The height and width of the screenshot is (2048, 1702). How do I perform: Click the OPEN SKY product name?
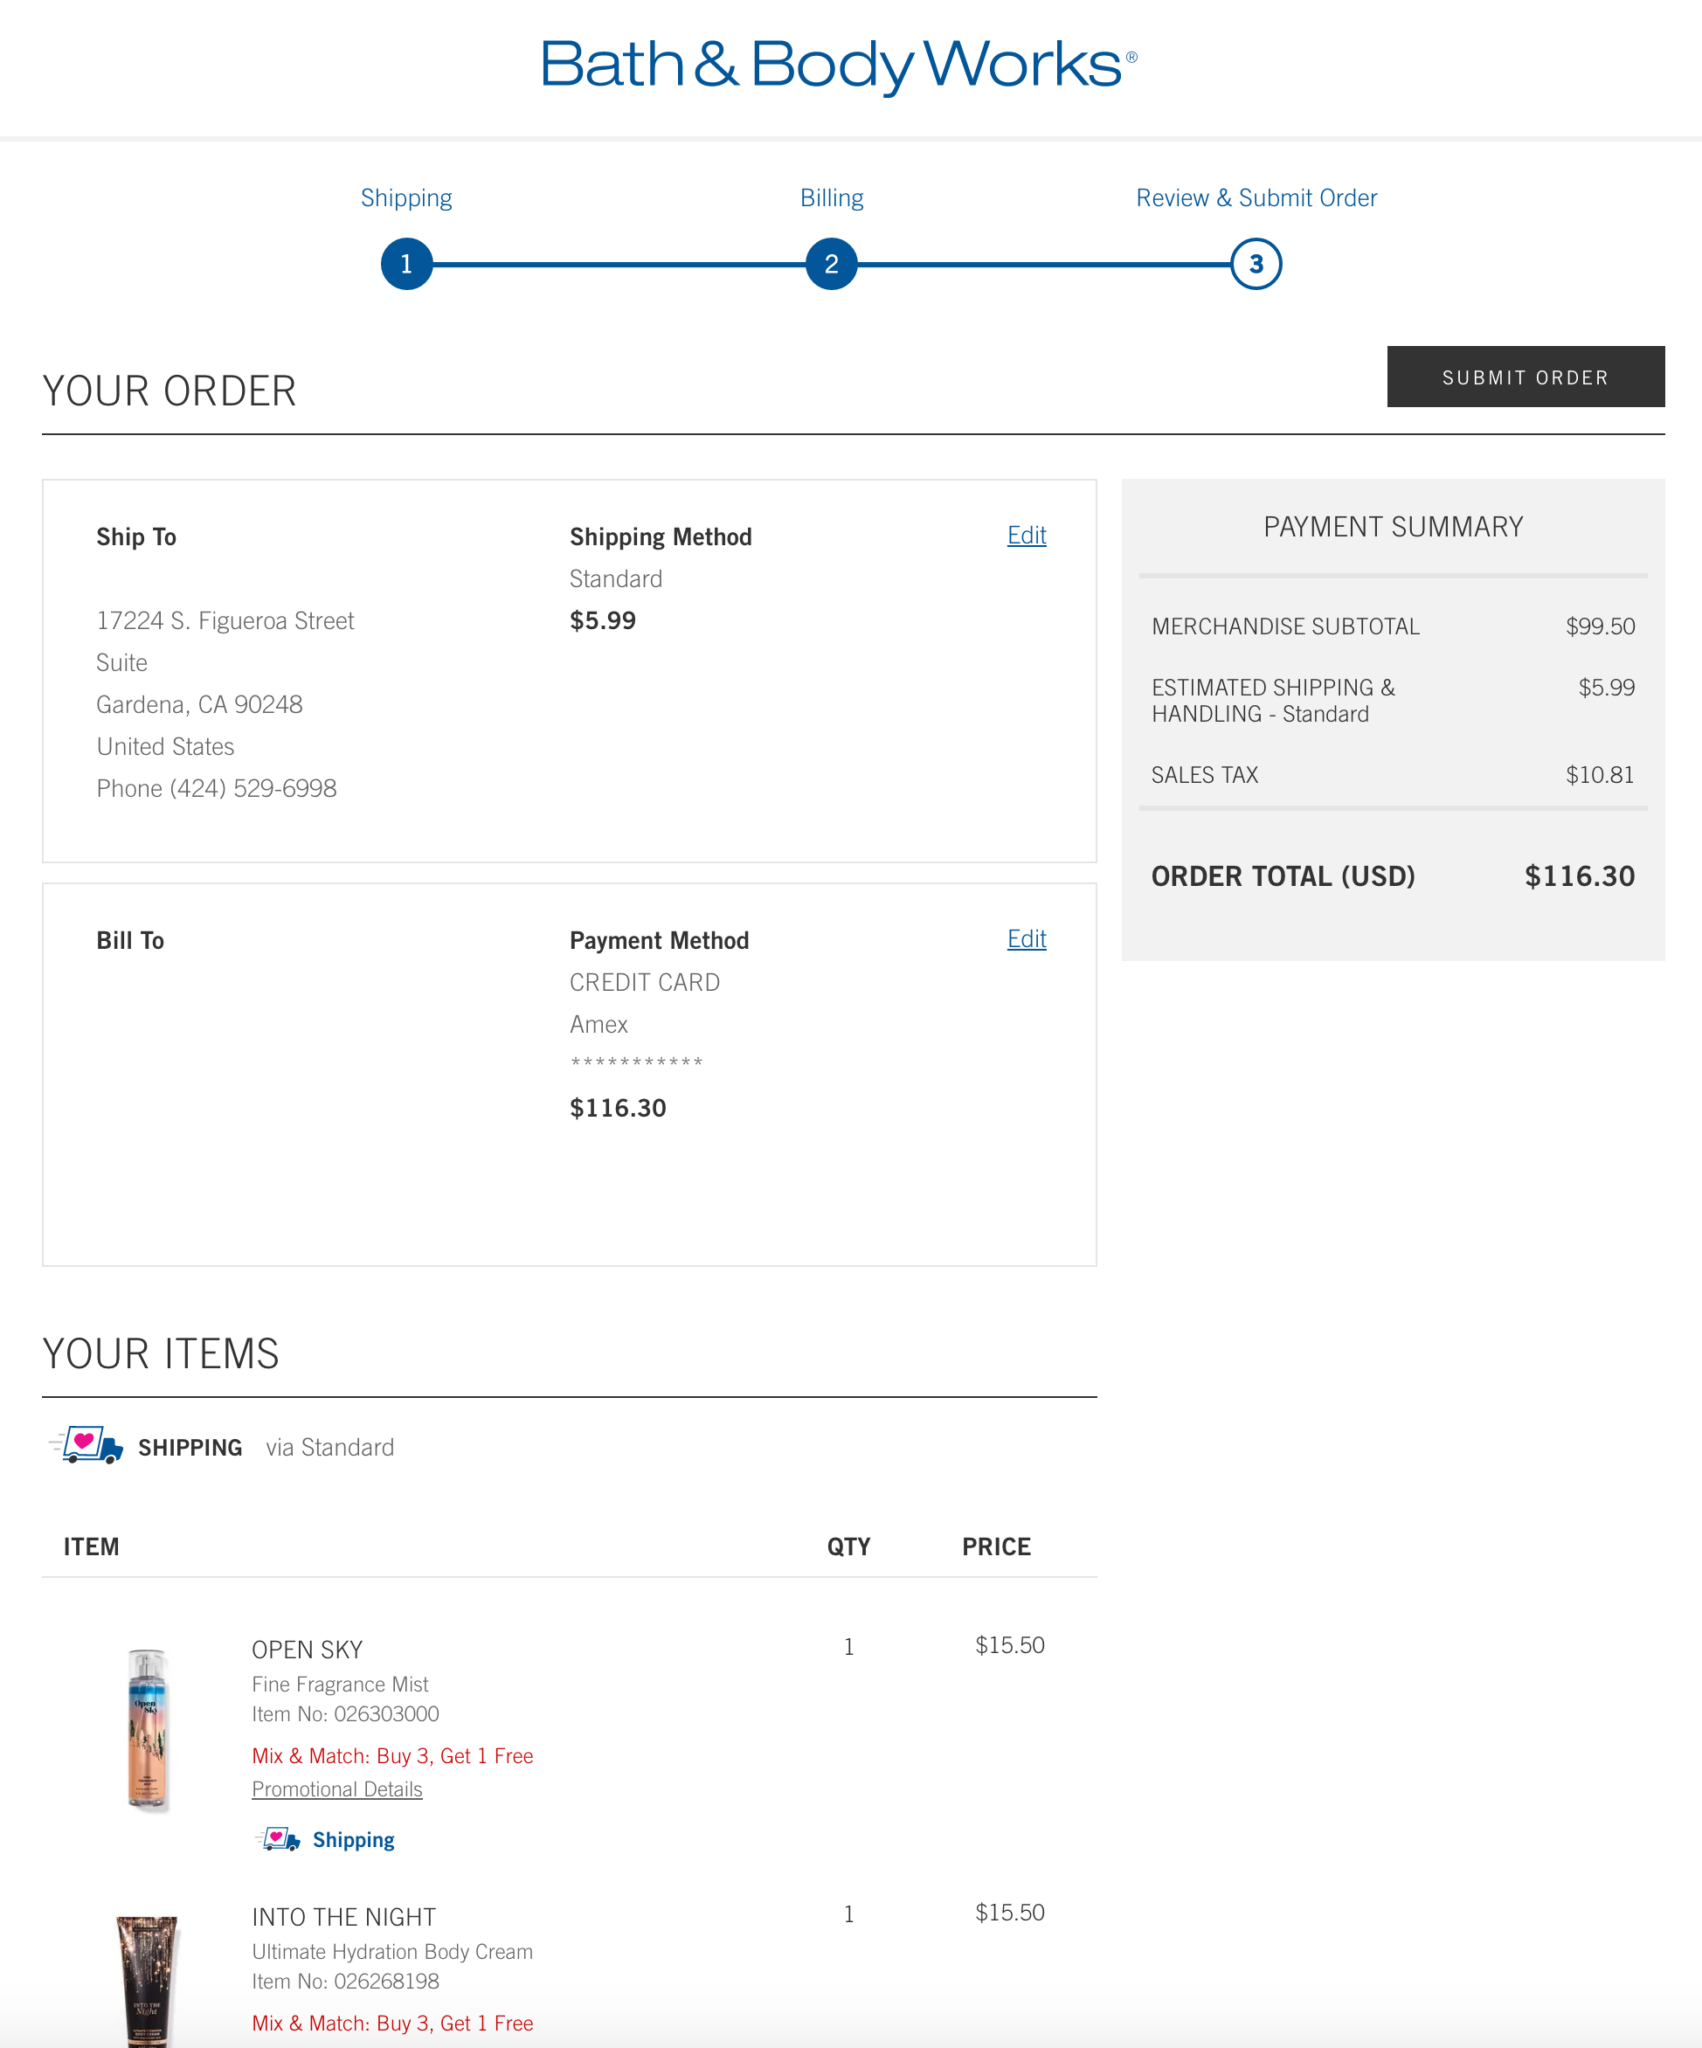pos(307,1649)
